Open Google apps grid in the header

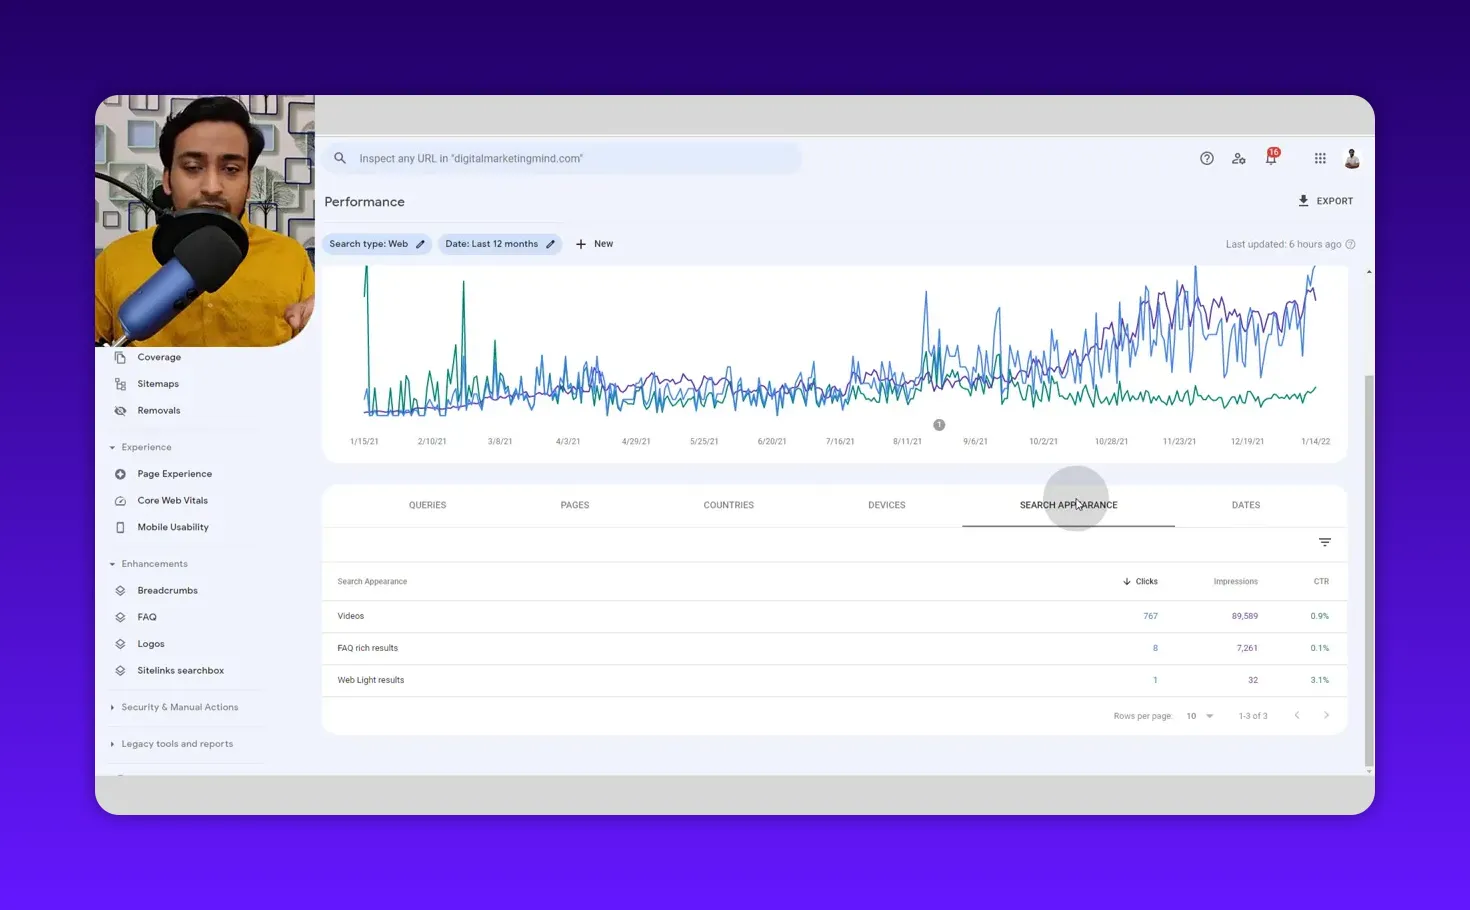1319,158
